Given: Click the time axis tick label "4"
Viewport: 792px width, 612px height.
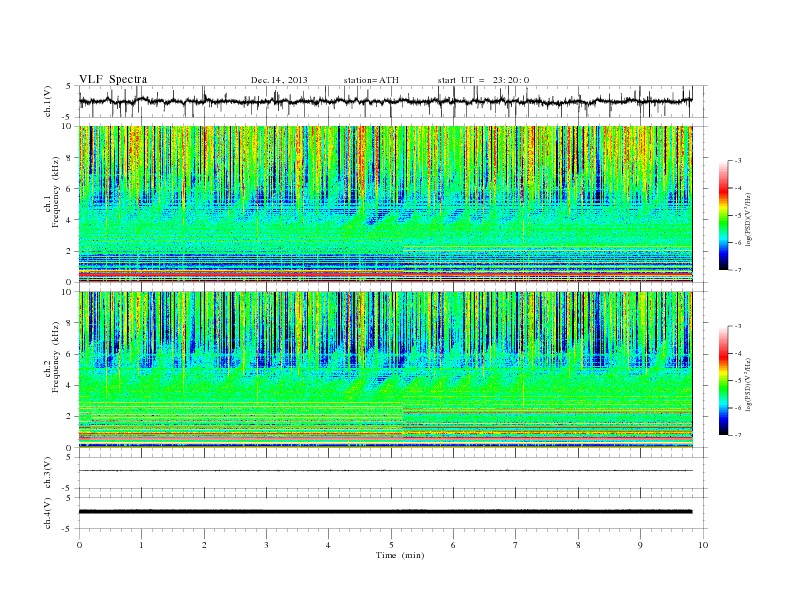Looking at the screenshot, I should [x=328, y=545].
